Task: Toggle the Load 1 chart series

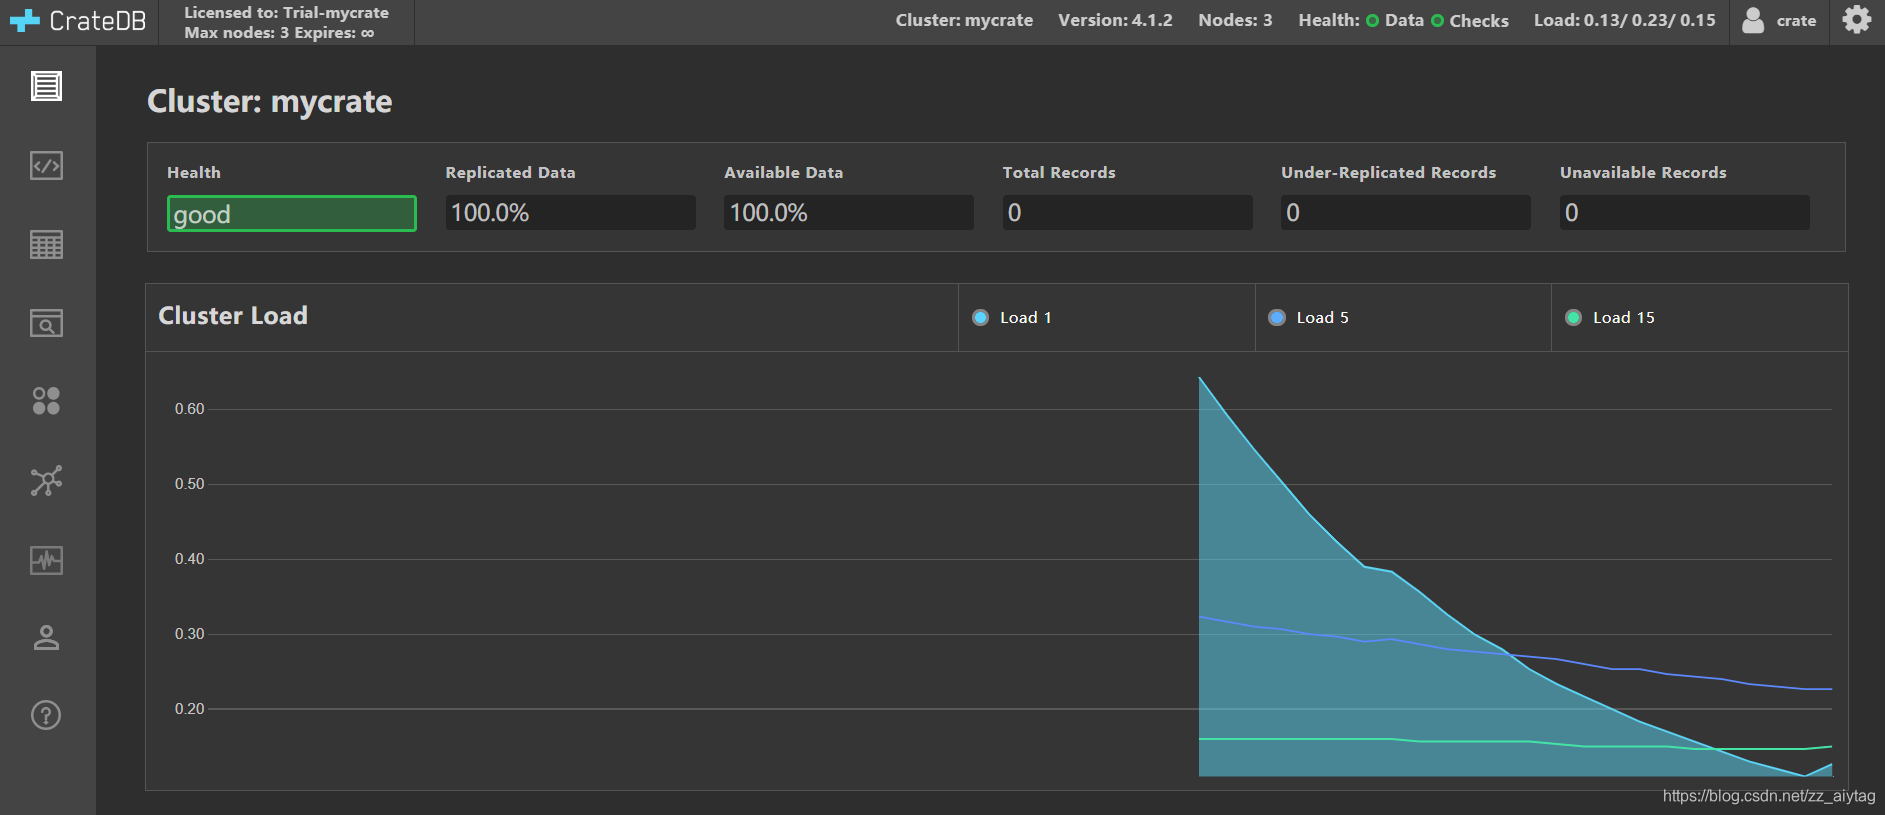Action: 1012,317
